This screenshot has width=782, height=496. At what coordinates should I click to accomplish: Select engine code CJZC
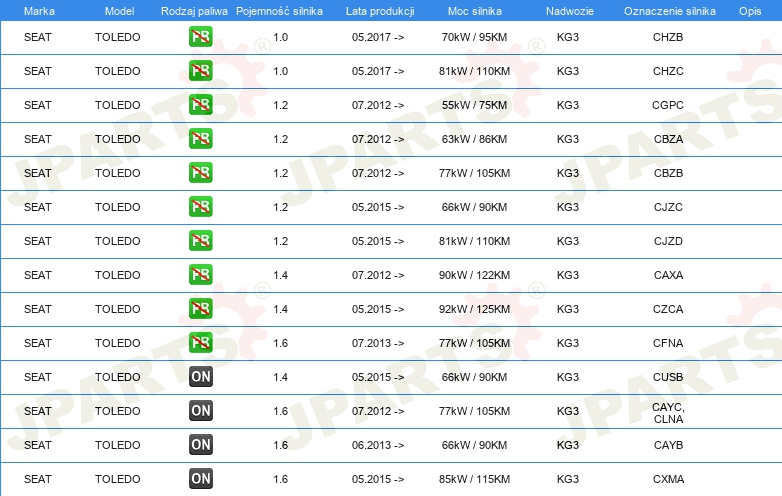[668, 207]
